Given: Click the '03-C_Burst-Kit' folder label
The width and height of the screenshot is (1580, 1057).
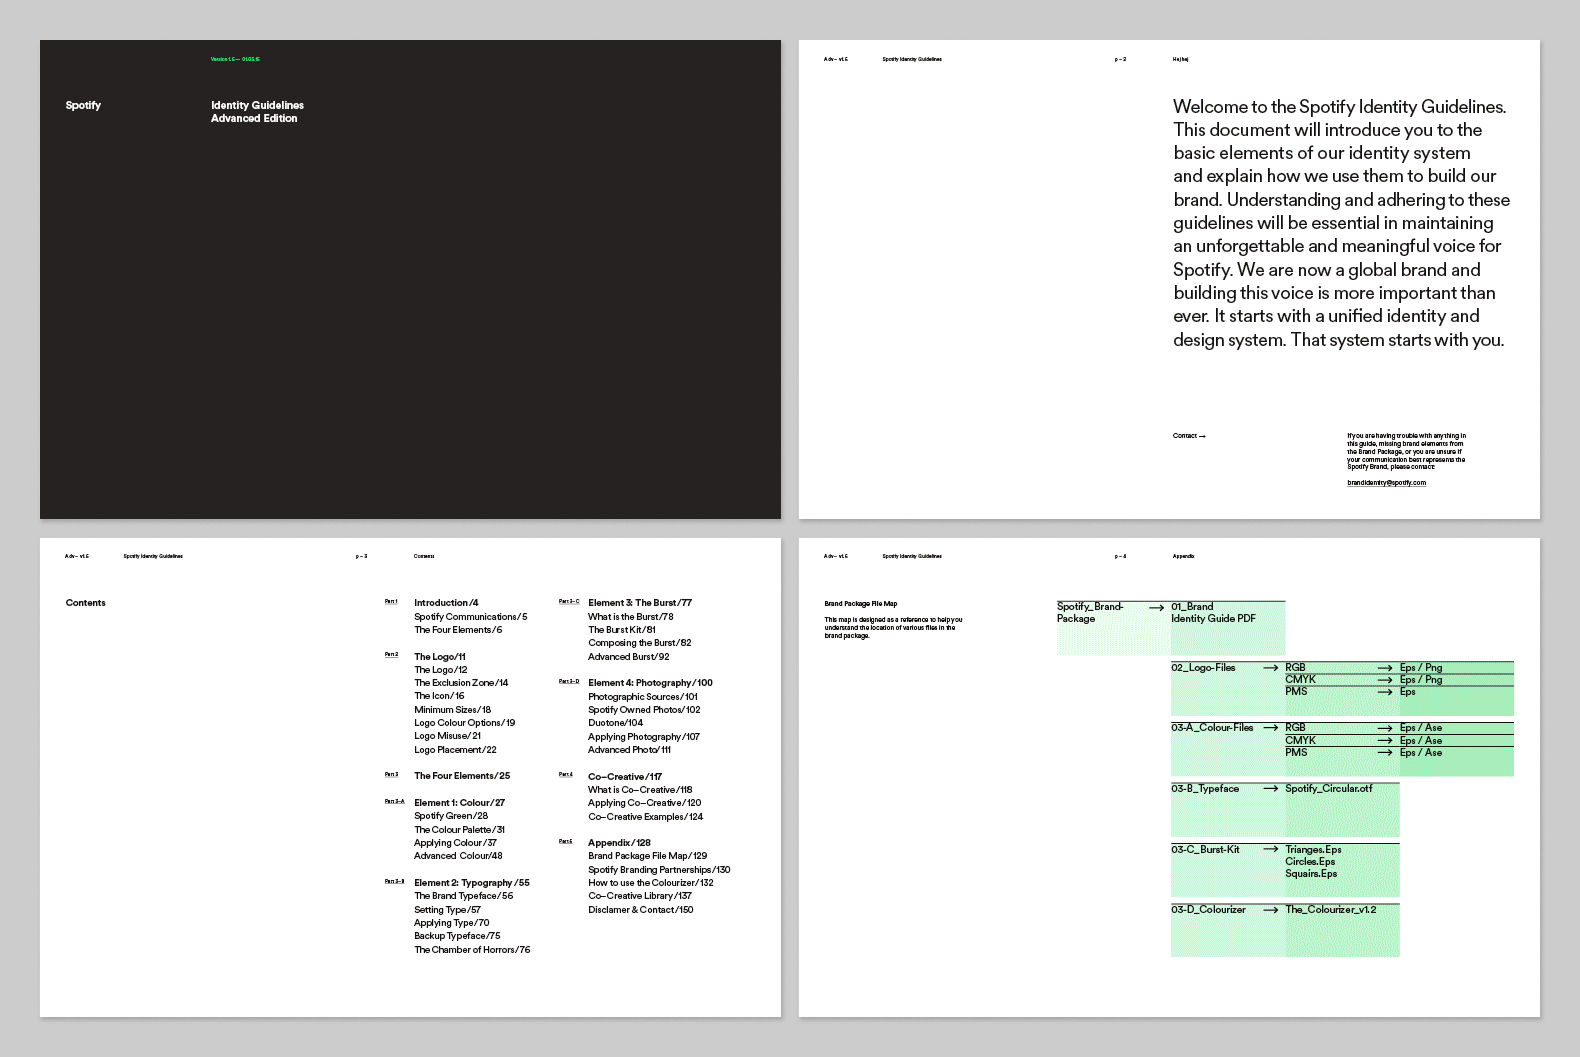Looking at the screenshot, I should pyautogui.click(x=1205, y=850).
